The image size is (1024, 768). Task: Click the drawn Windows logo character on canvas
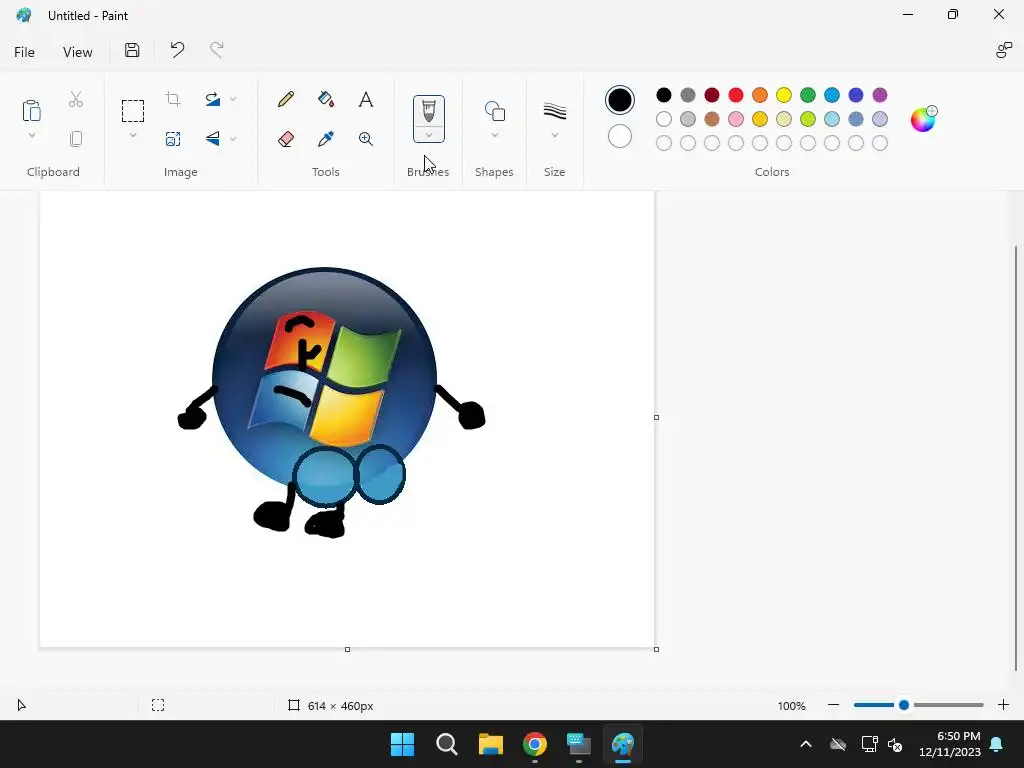pos(330,402)
